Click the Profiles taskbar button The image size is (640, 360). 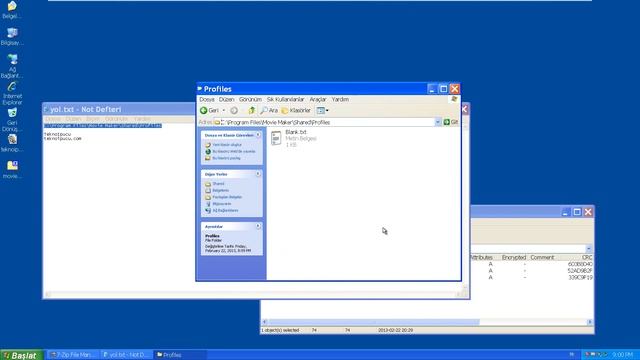180,355
